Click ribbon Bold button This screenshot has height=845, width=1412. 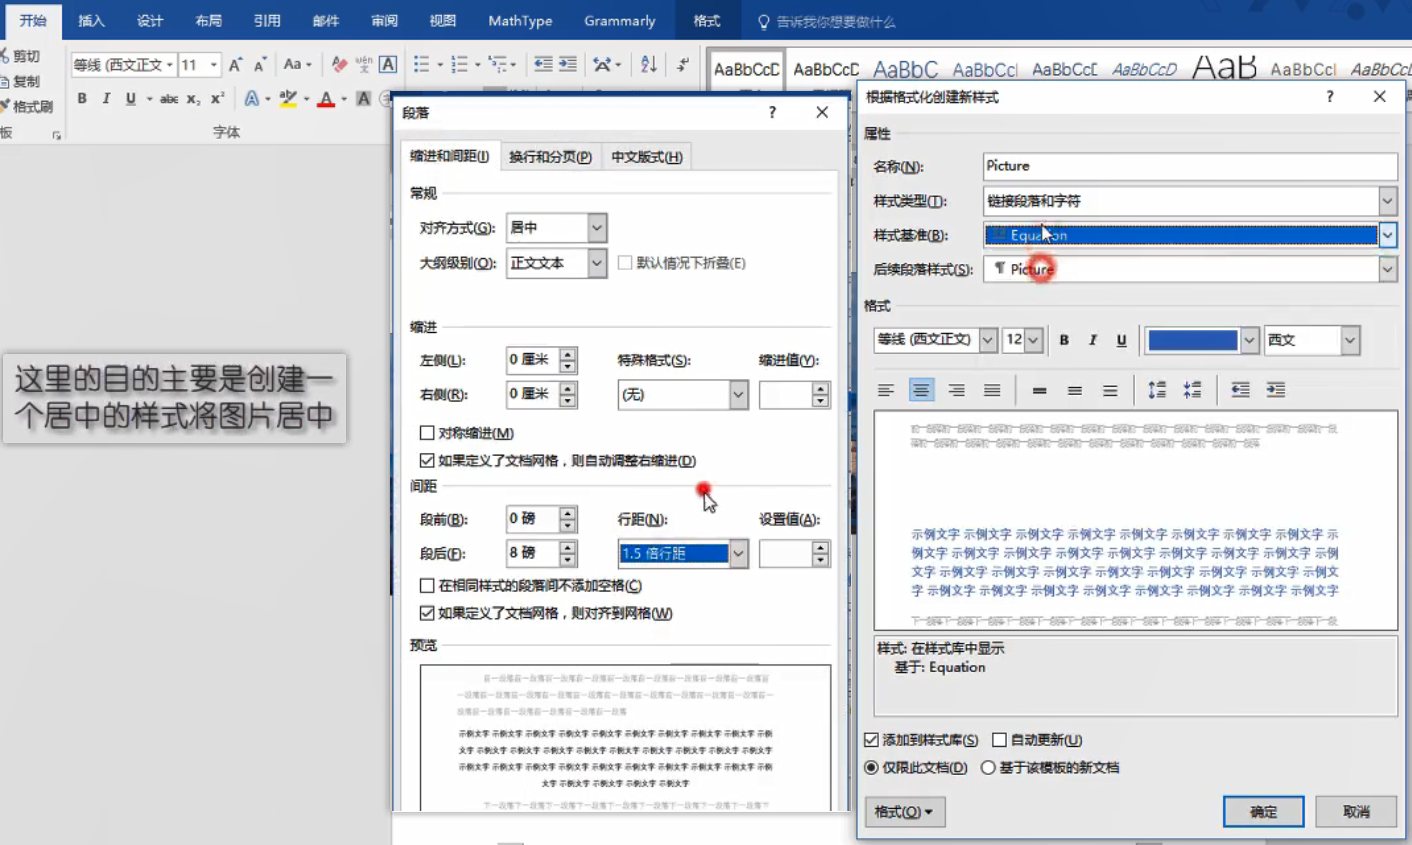tap(82, 98)
